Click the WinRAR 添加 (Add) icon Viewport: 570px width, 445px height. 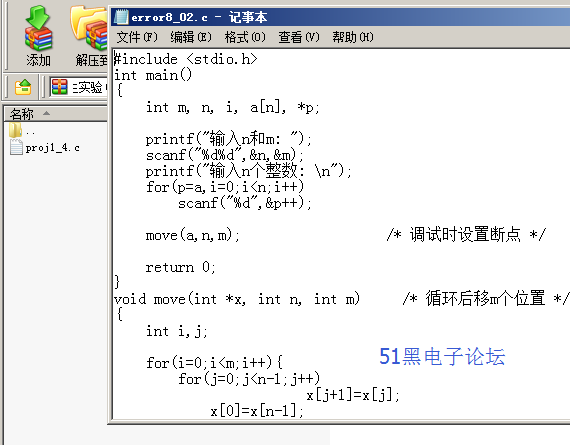point(38,28)
